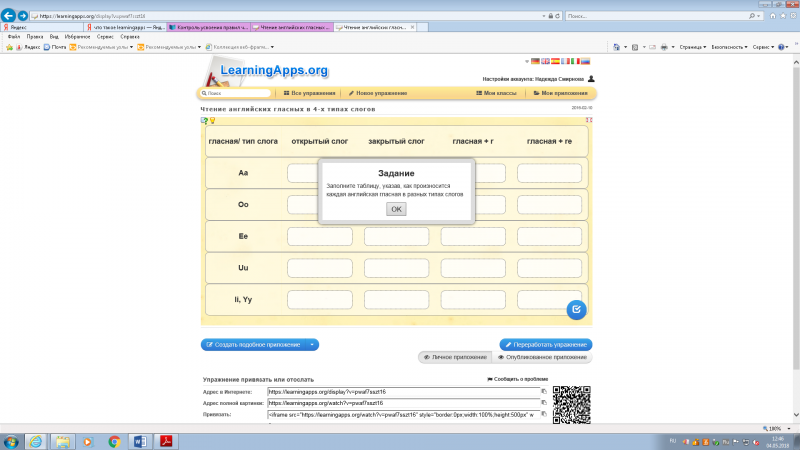Open the Справка menu
Image resolution: width=800 pixels, height=450 pixels.
pos(130,37)
